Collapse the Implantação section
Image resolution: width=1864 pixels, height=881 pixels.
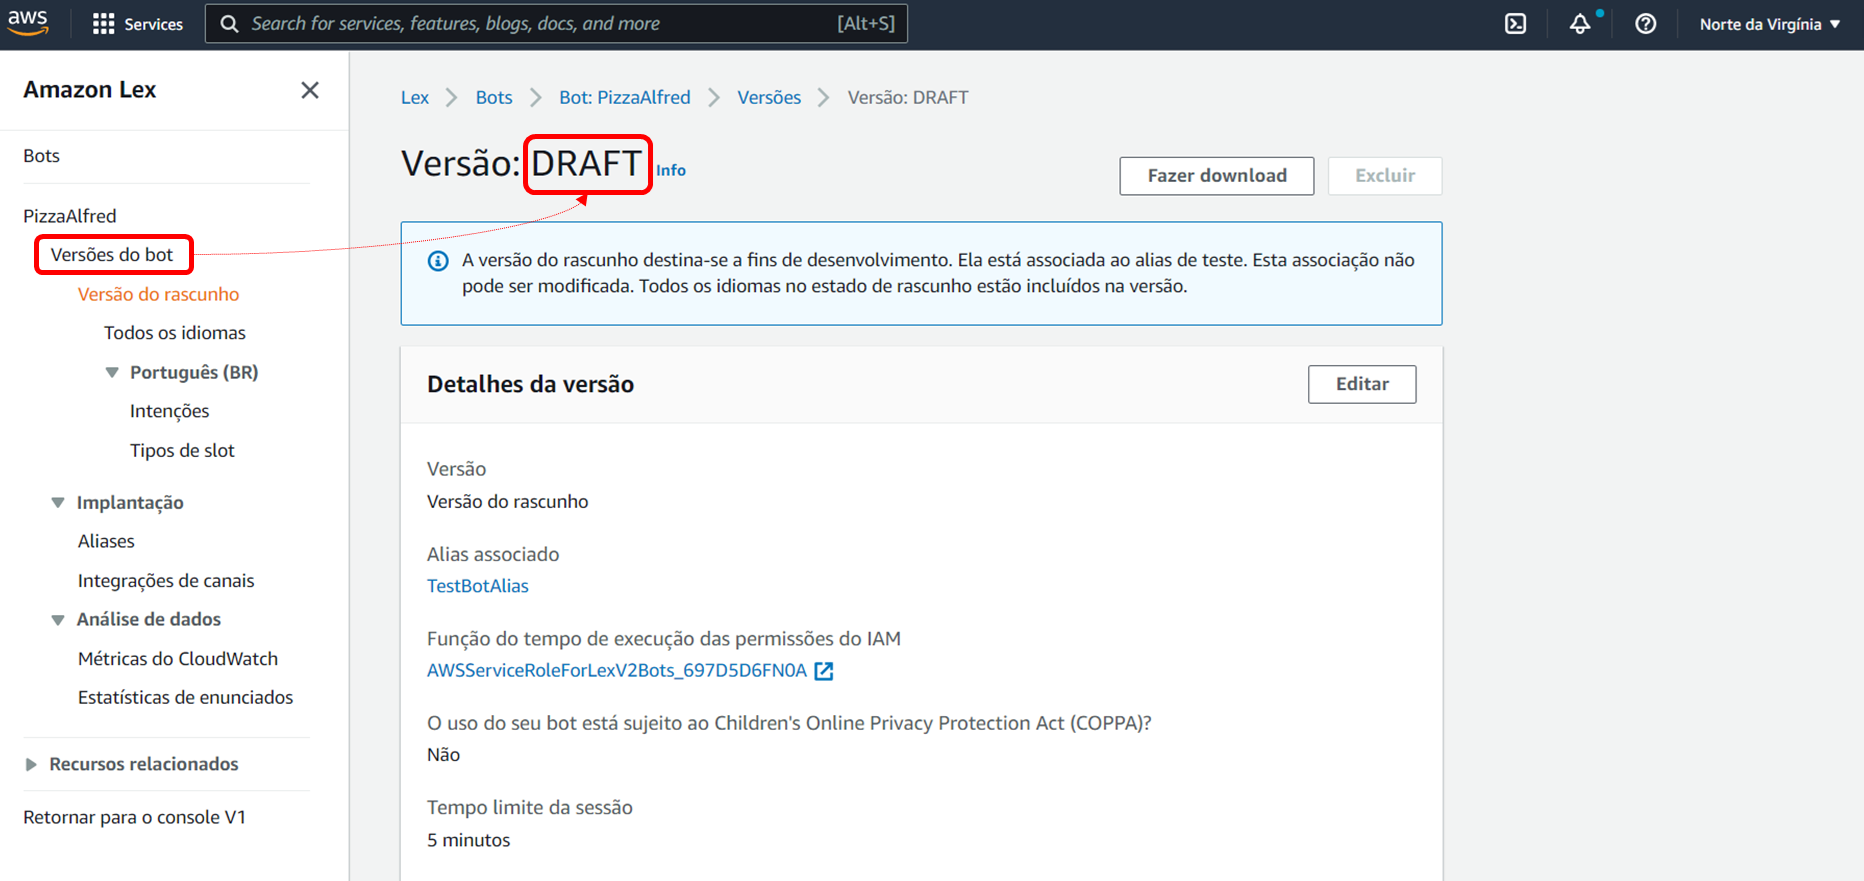point(58,502)
